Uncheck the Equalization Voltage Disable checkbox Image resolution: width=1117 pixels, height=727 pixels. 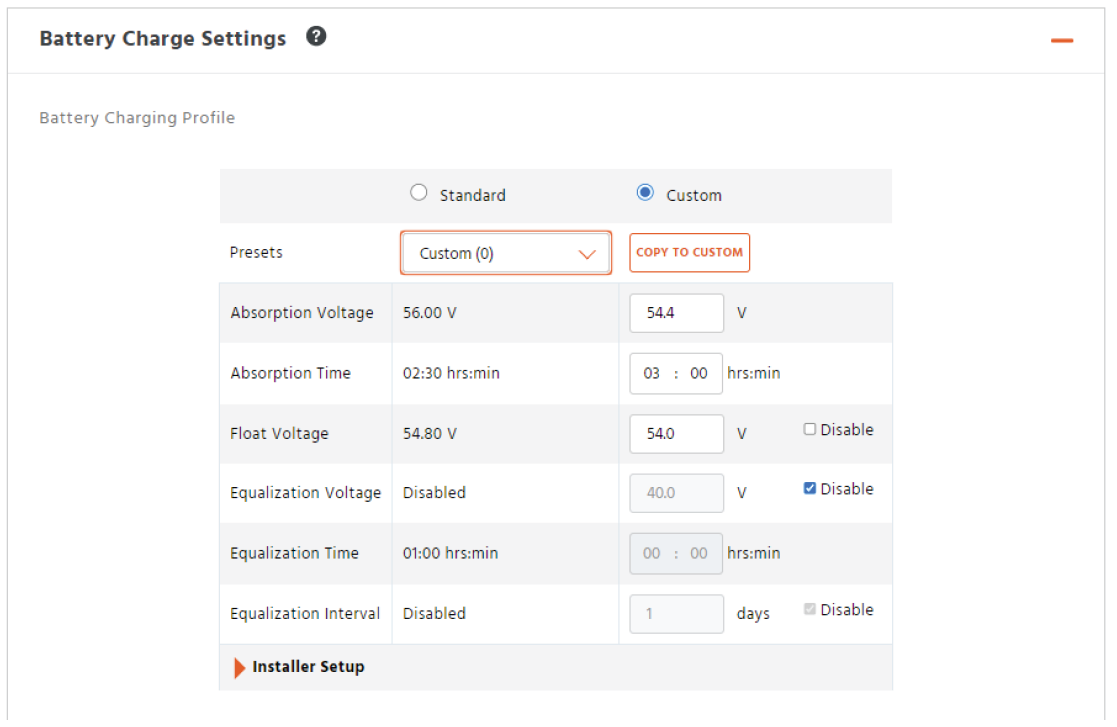pos(810,489)
